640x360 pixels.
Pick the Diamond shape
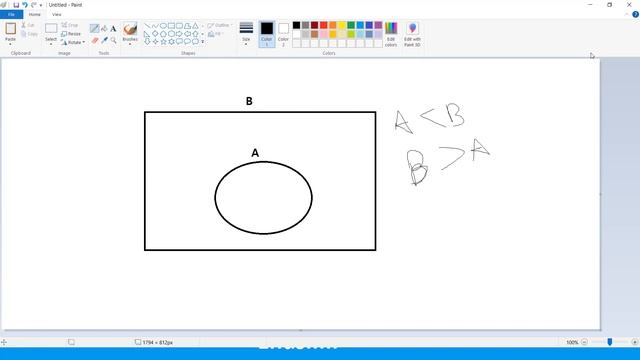(x=155, y=33)
